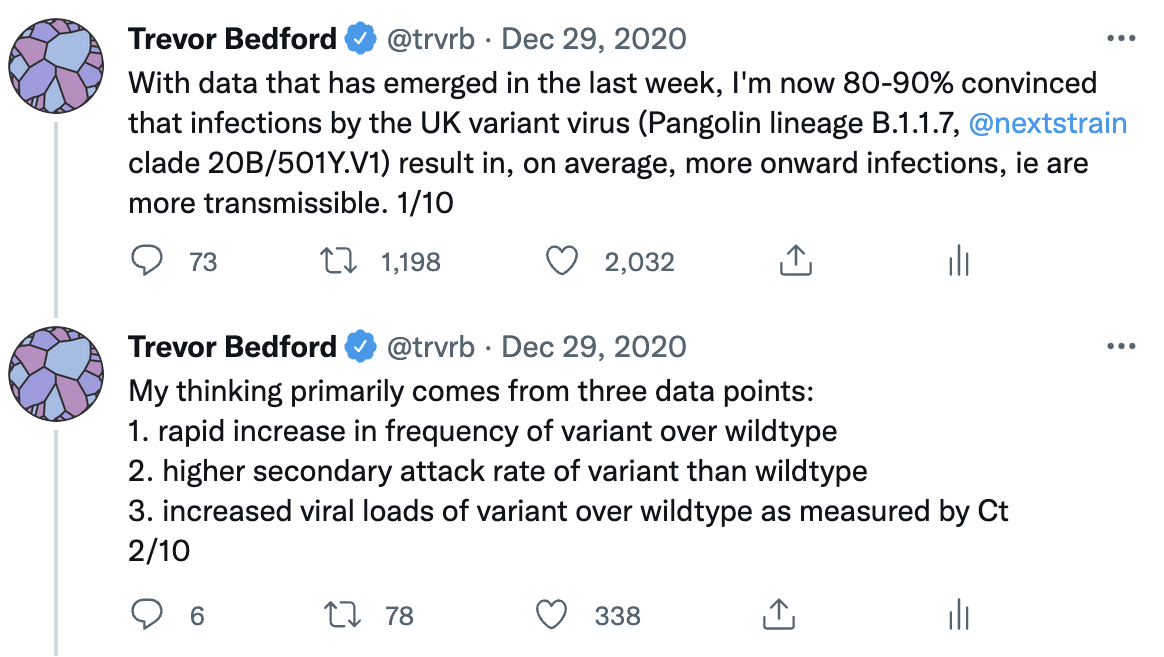The width and height of the screenshot is (1164, 657).
Task: Open Trevor Bedford avatar on second tweet
Action: coord(56,370)
